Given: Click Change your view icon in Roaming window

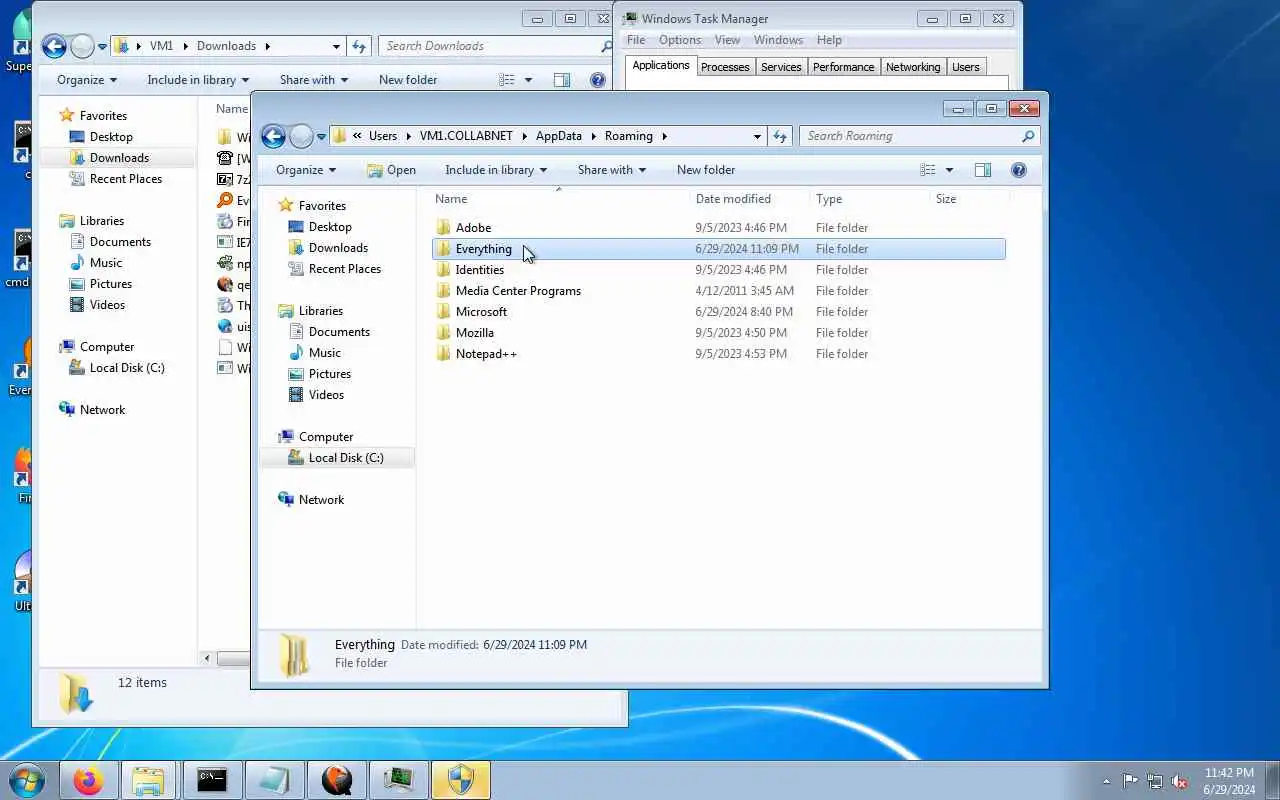Looking at the screenshot, I should (928, 170).
